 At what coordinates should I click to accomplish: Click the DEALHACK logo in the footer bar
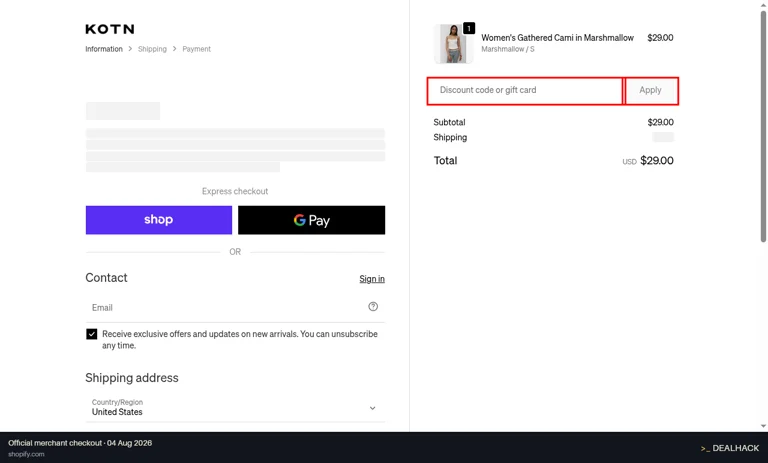[x=729, y=448]
